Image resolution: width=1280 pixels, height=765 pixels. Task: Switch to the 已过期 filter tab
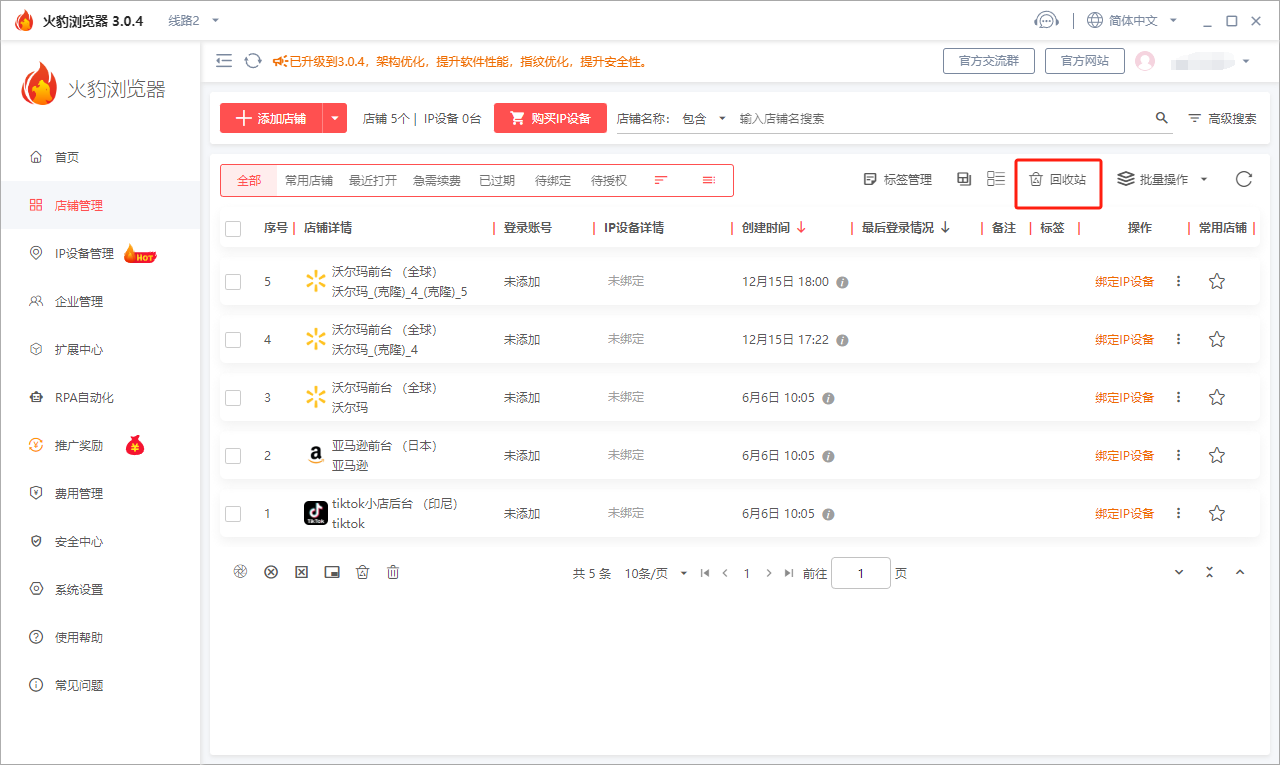[x=496, y=181]
